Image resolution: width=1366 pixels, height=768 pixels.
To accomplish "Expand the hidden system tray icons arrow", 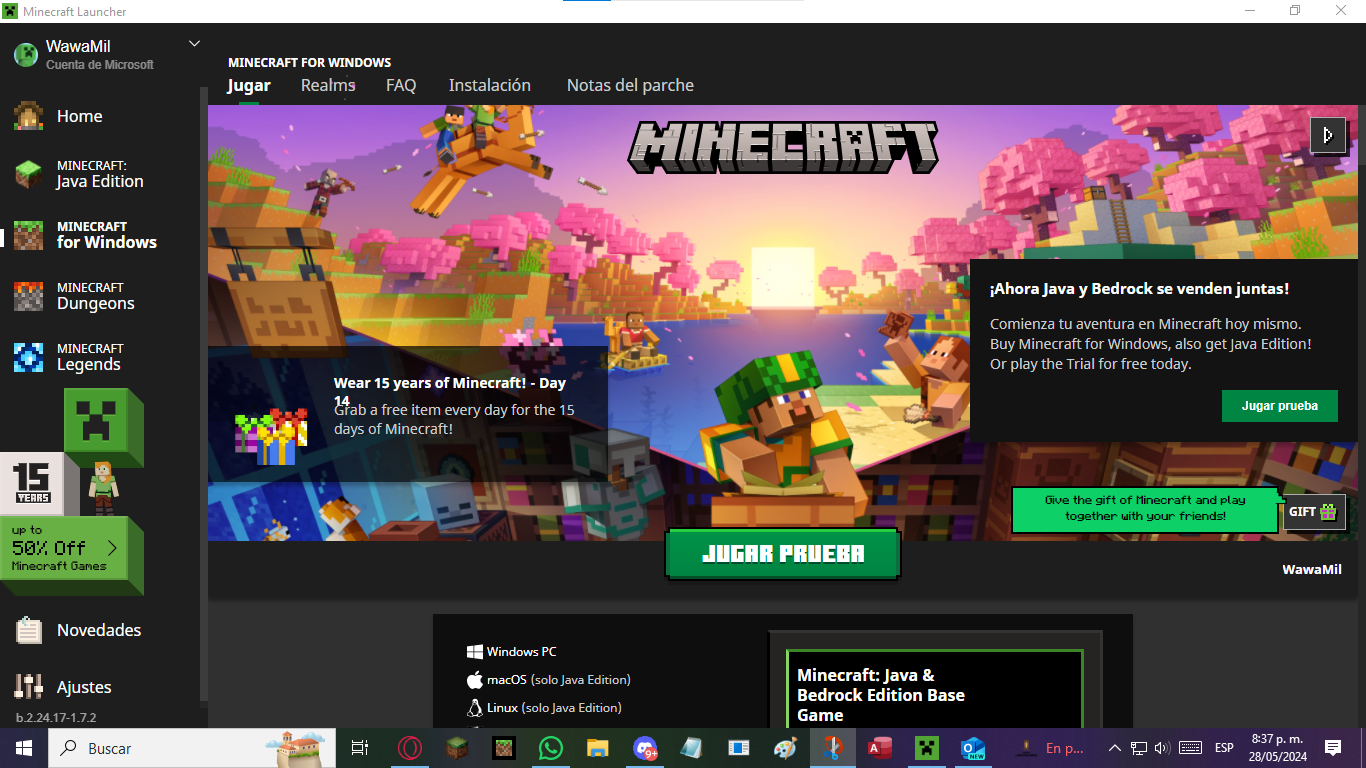I will (1114, 748).
